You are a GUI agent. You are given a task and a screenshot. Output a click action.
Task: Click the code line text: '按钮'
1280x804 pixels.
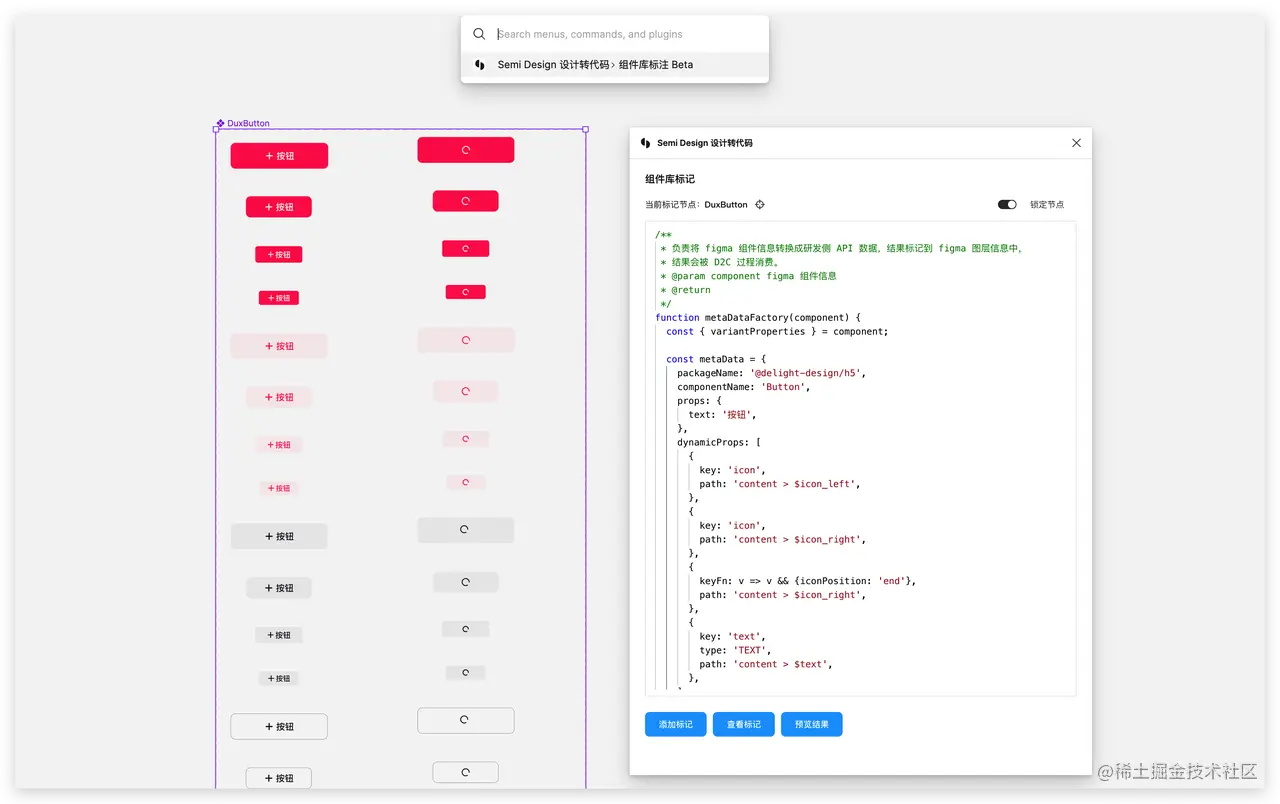coord(723,415)
